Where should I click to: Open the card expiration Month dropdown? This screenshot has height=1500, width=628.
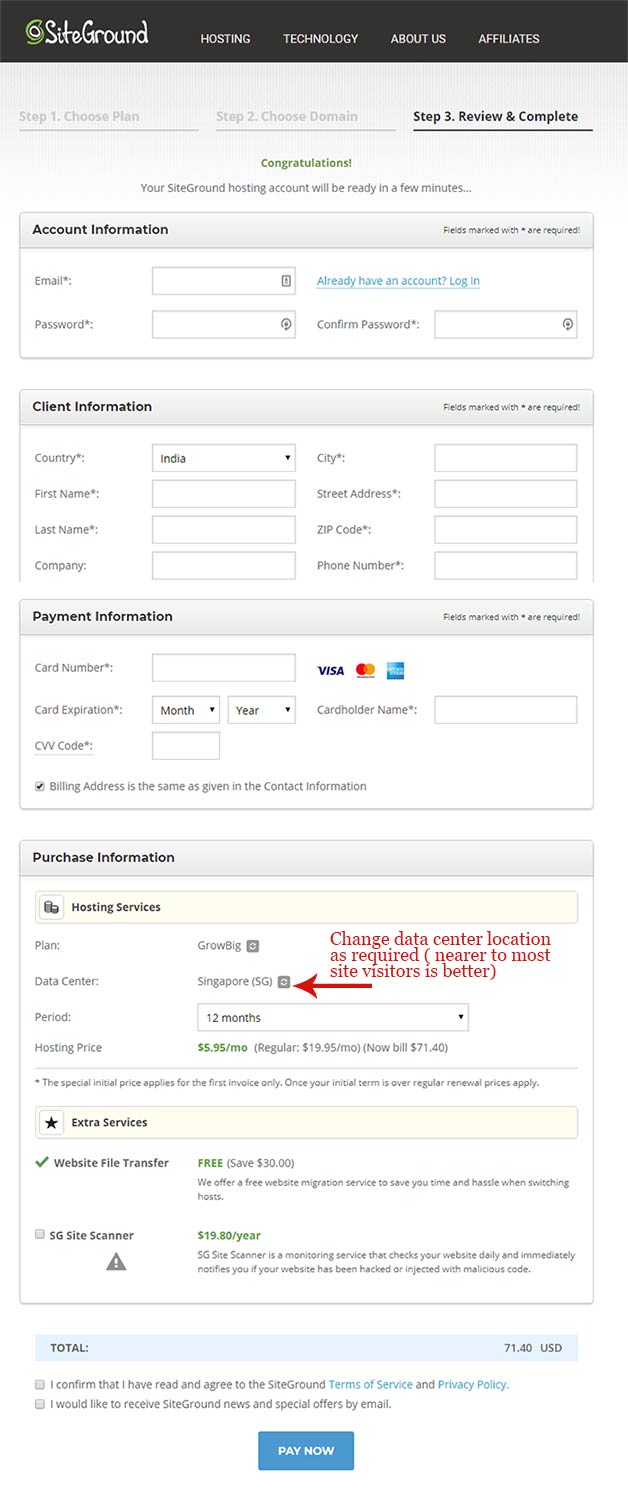click(186, 710)
